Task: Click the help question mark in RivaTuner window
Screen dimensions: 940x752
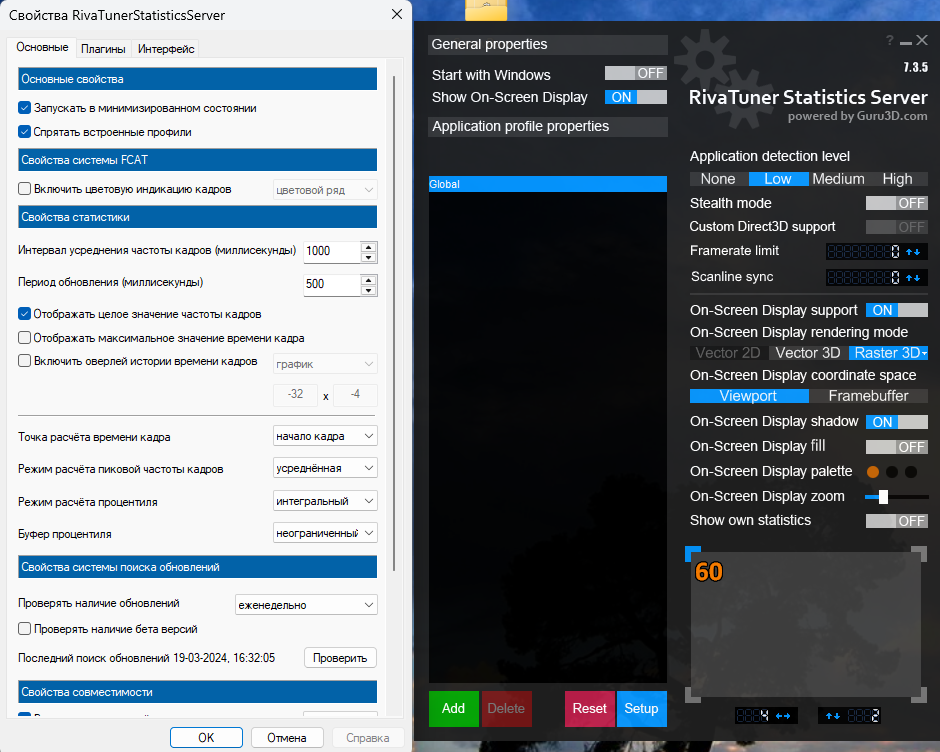Action: coord(890,40)
